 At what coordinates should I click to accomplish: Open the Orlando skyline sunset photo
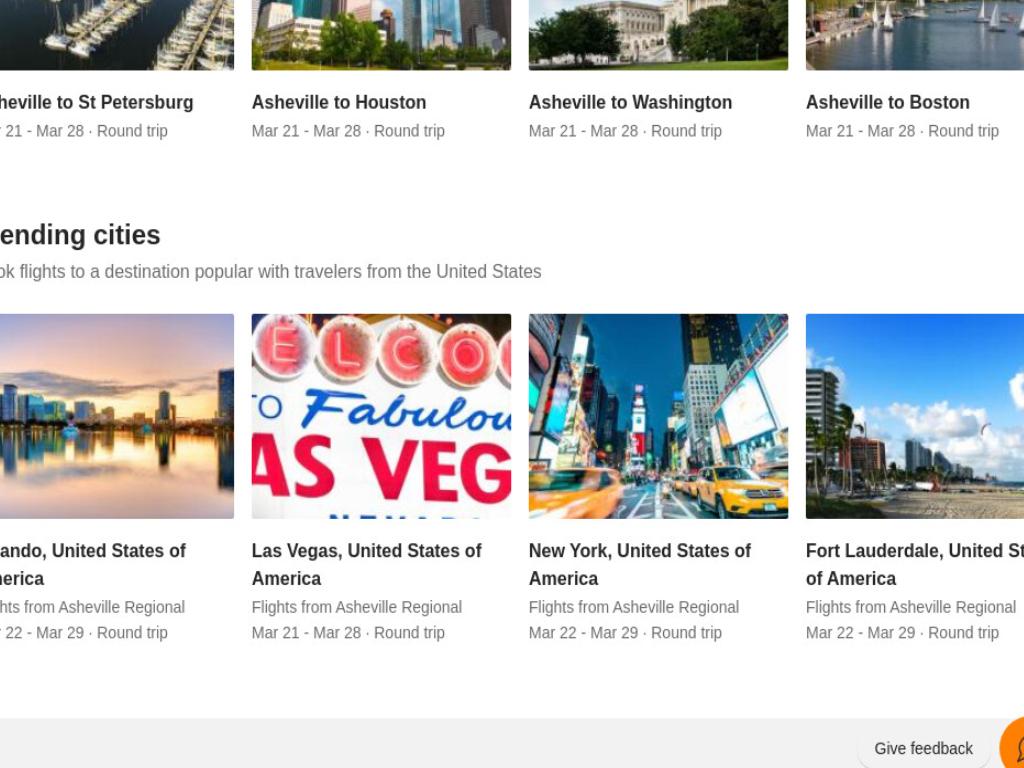pyautogui.click(x=117, y=416)
